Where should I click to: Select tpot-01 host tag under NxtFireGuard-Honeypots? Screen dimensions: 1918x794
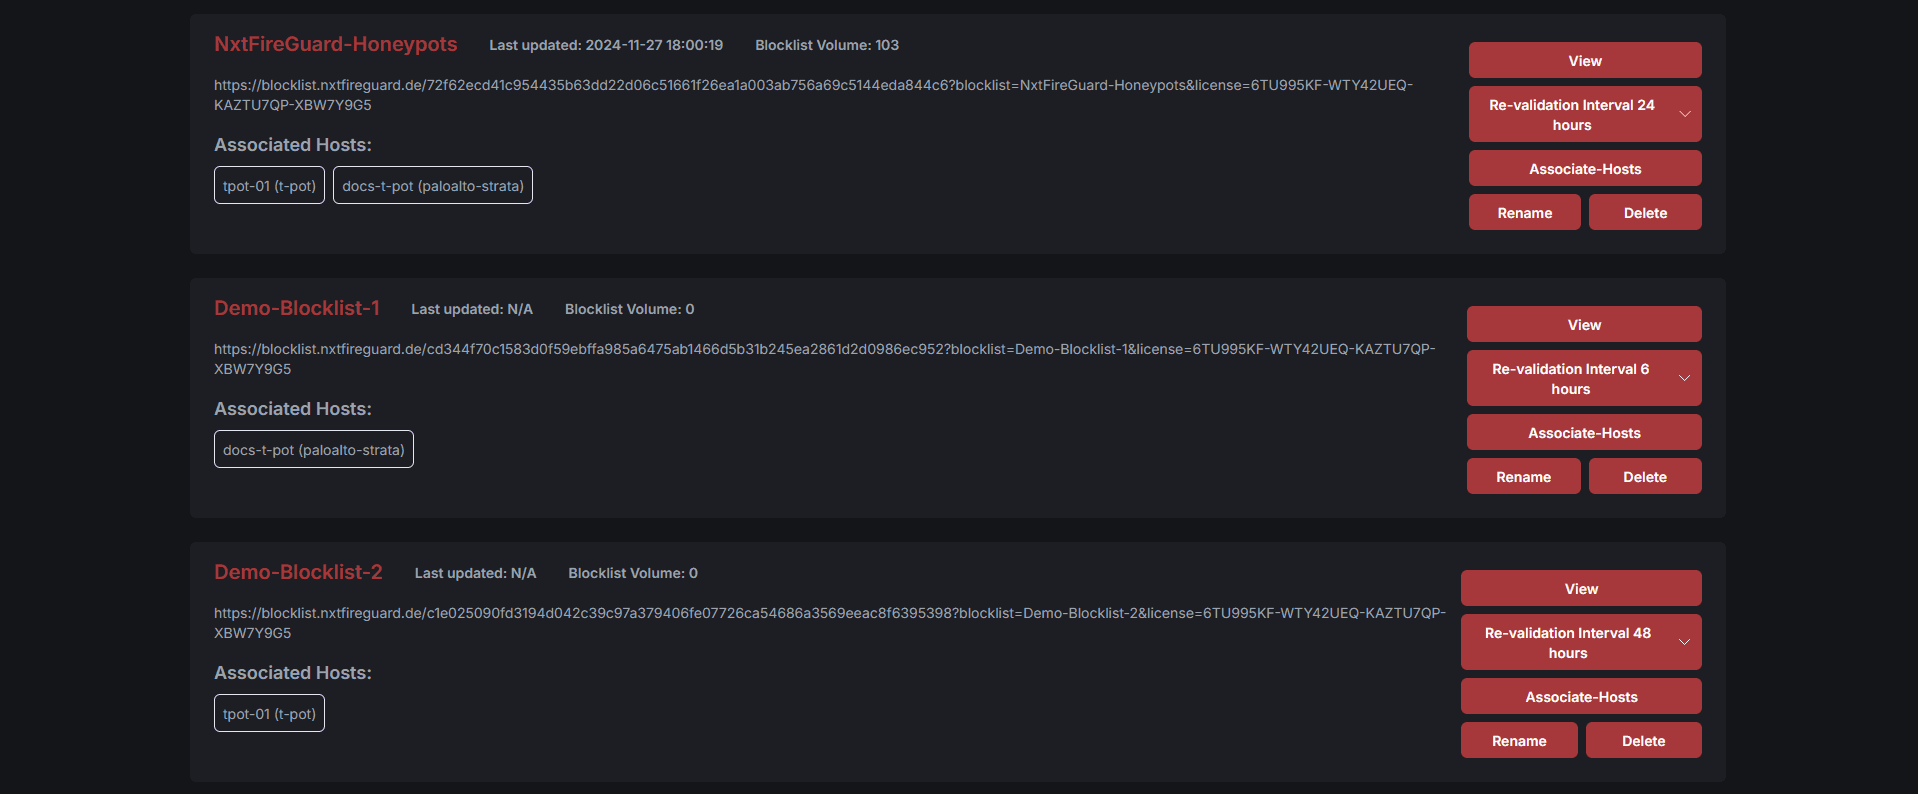(268, 185)
